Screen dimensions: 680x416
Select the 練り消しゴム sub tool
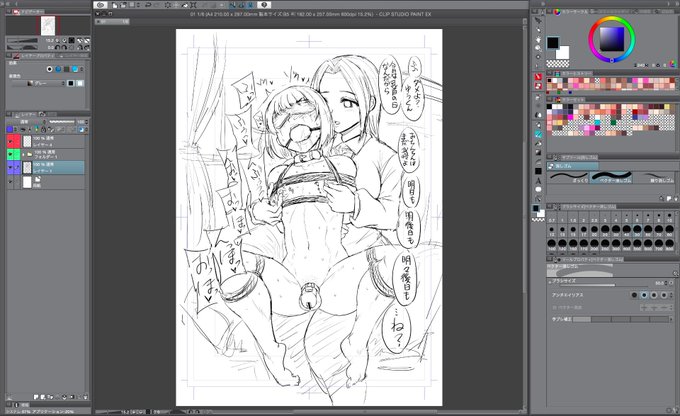pos(654,177)
